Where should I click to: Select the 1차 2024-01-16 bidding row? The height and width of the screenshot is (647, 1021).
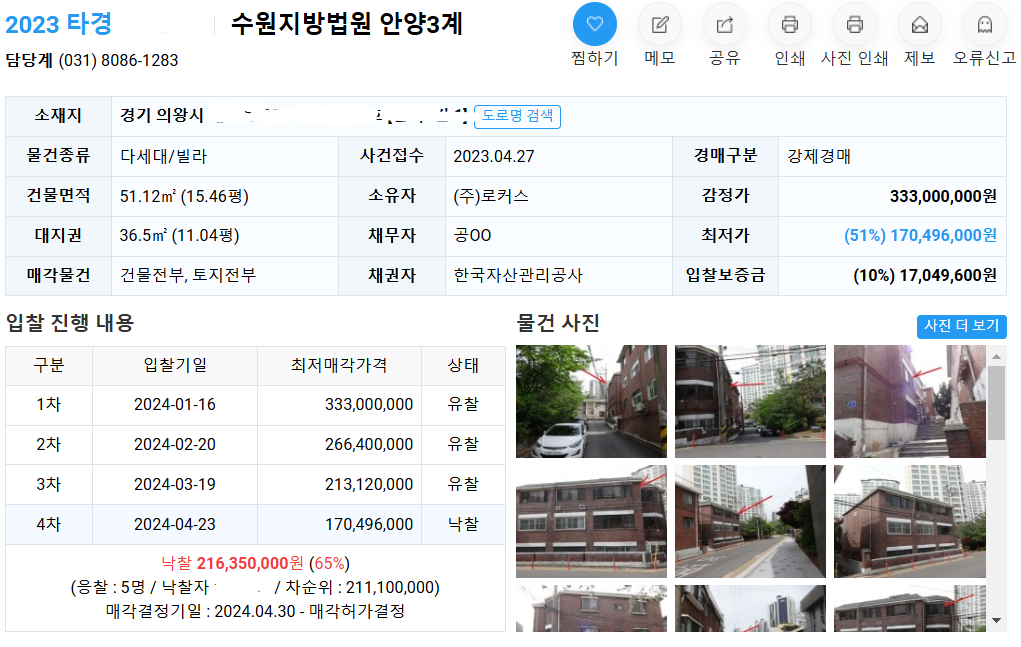click(x=255, y=405)
